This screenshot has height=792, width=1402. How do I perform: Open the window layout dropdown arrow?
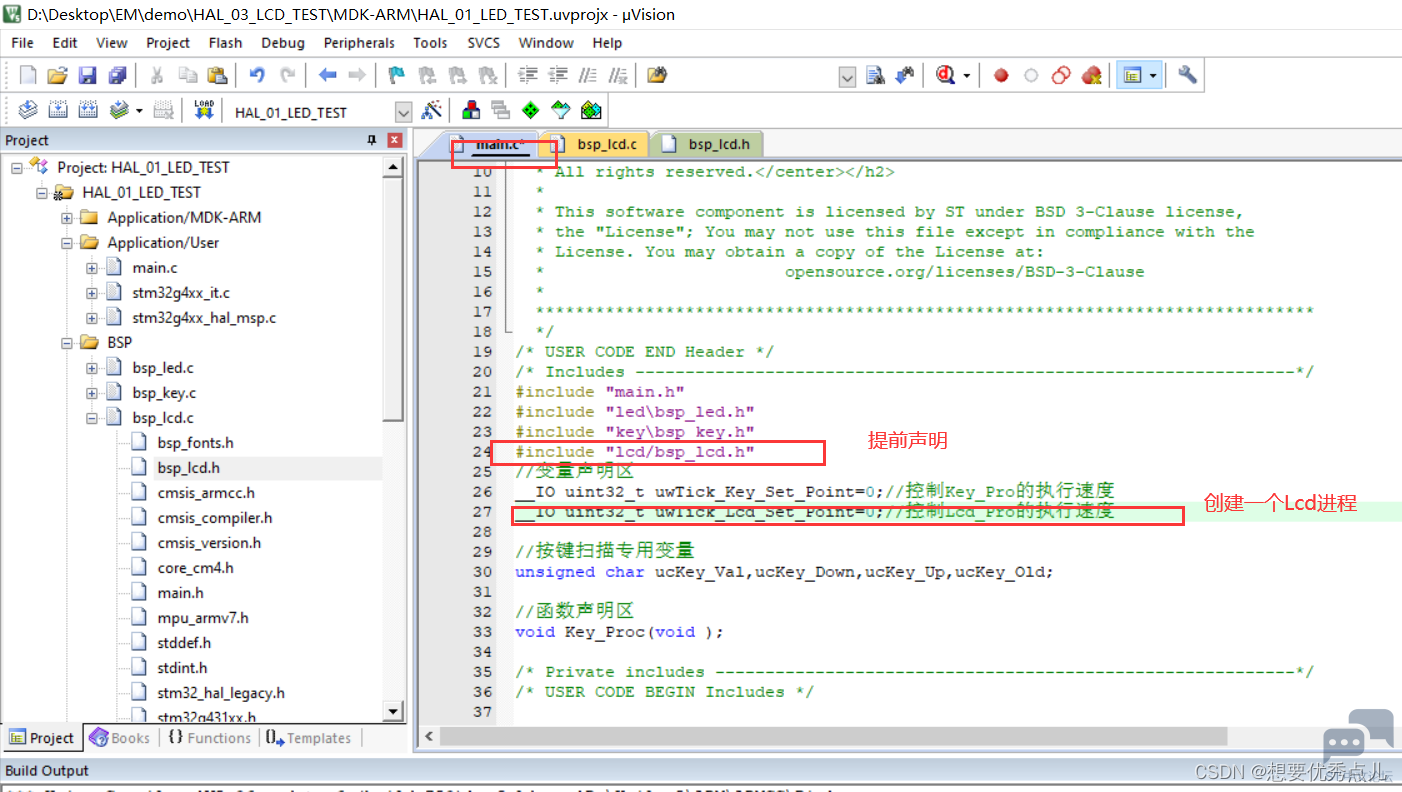point(1153,75)
